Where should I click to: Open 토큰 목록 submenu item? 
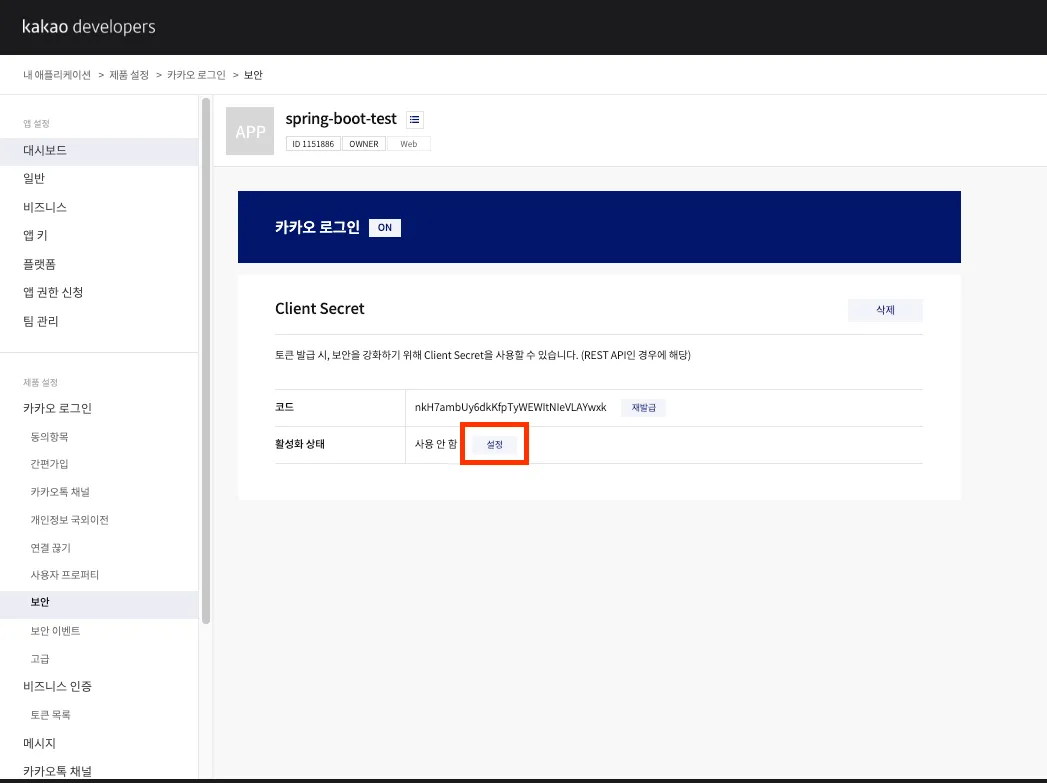coord(50,715)
